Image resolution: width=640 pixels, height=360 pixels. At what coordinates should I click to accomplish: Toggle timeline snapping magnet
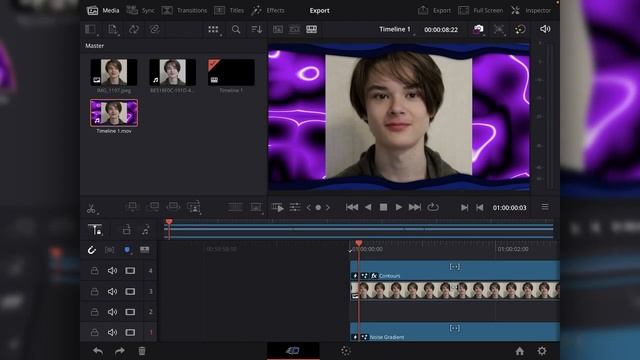tap(91, 250)
